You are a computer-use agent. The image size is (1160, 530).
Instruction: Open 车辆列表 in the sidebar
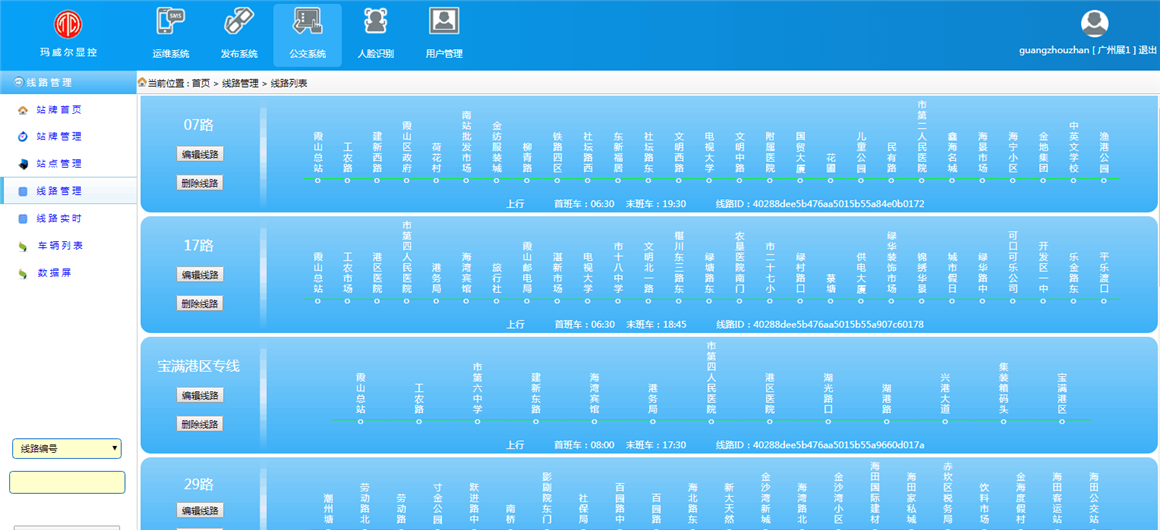tap(59, 246)
